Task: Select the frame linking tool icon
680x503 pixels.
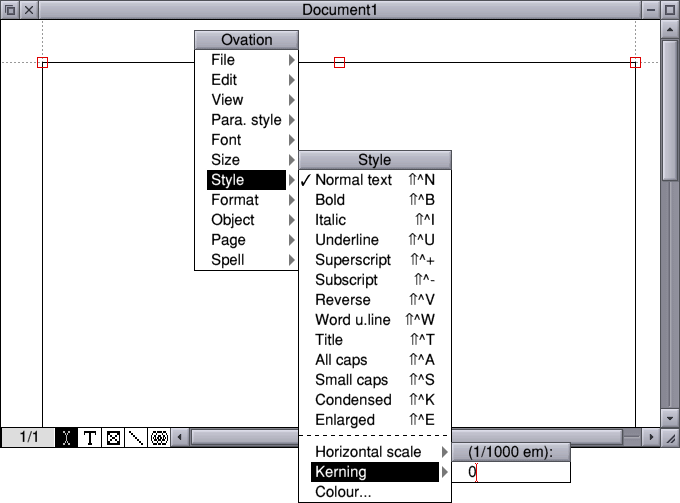Action: (159, 438)
